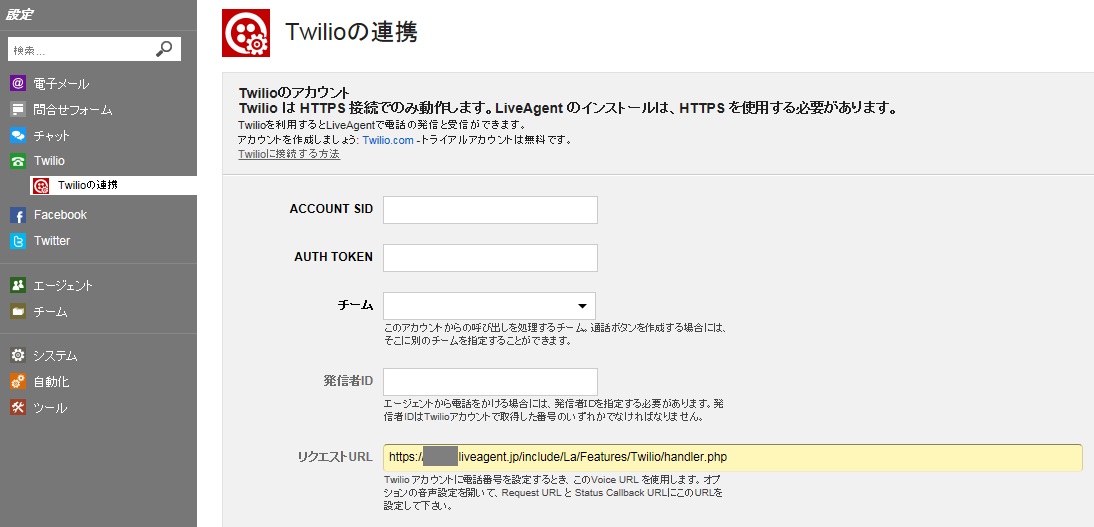Click the automation (自動化) icon
The height and width of the screenshot is (527, 1094).
pyautogui.click(x=18, y=382)
